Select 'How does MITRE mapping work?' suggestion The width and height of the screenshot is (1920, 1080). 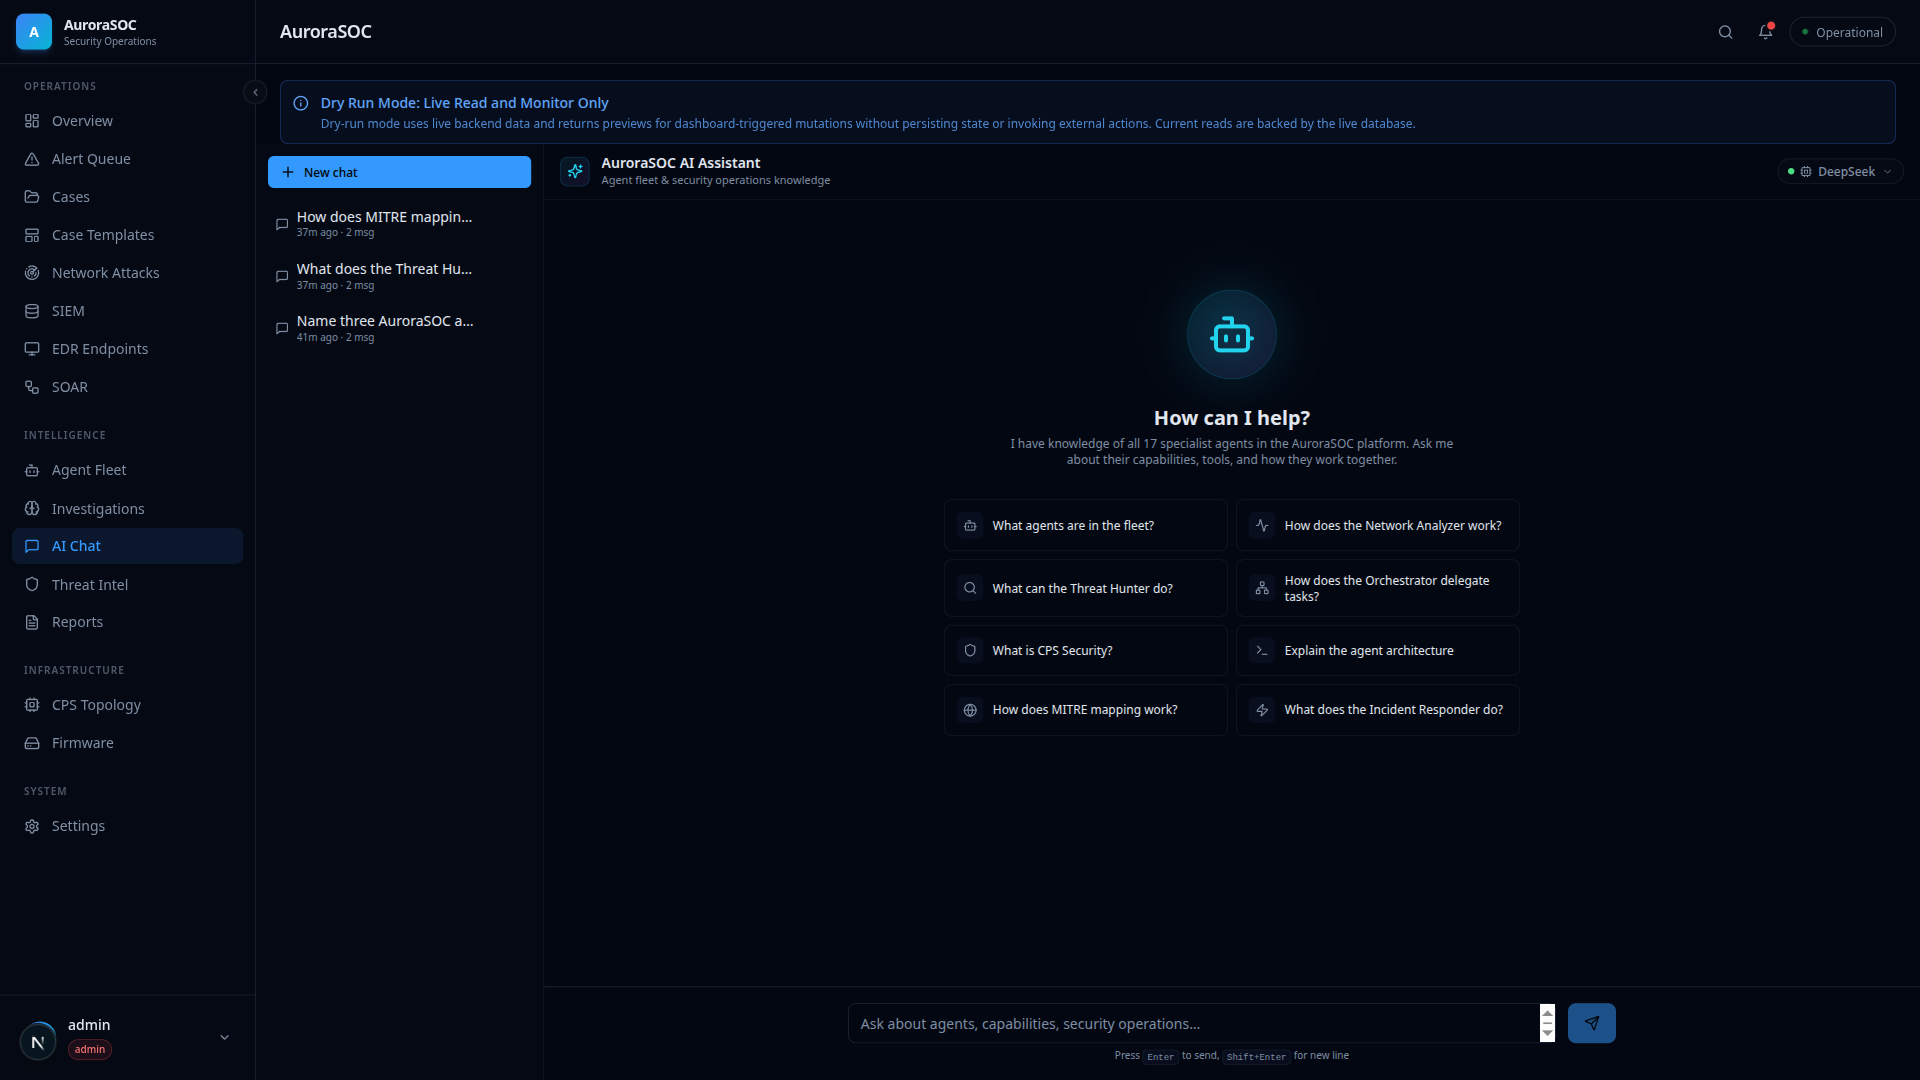coord(1085,710)
